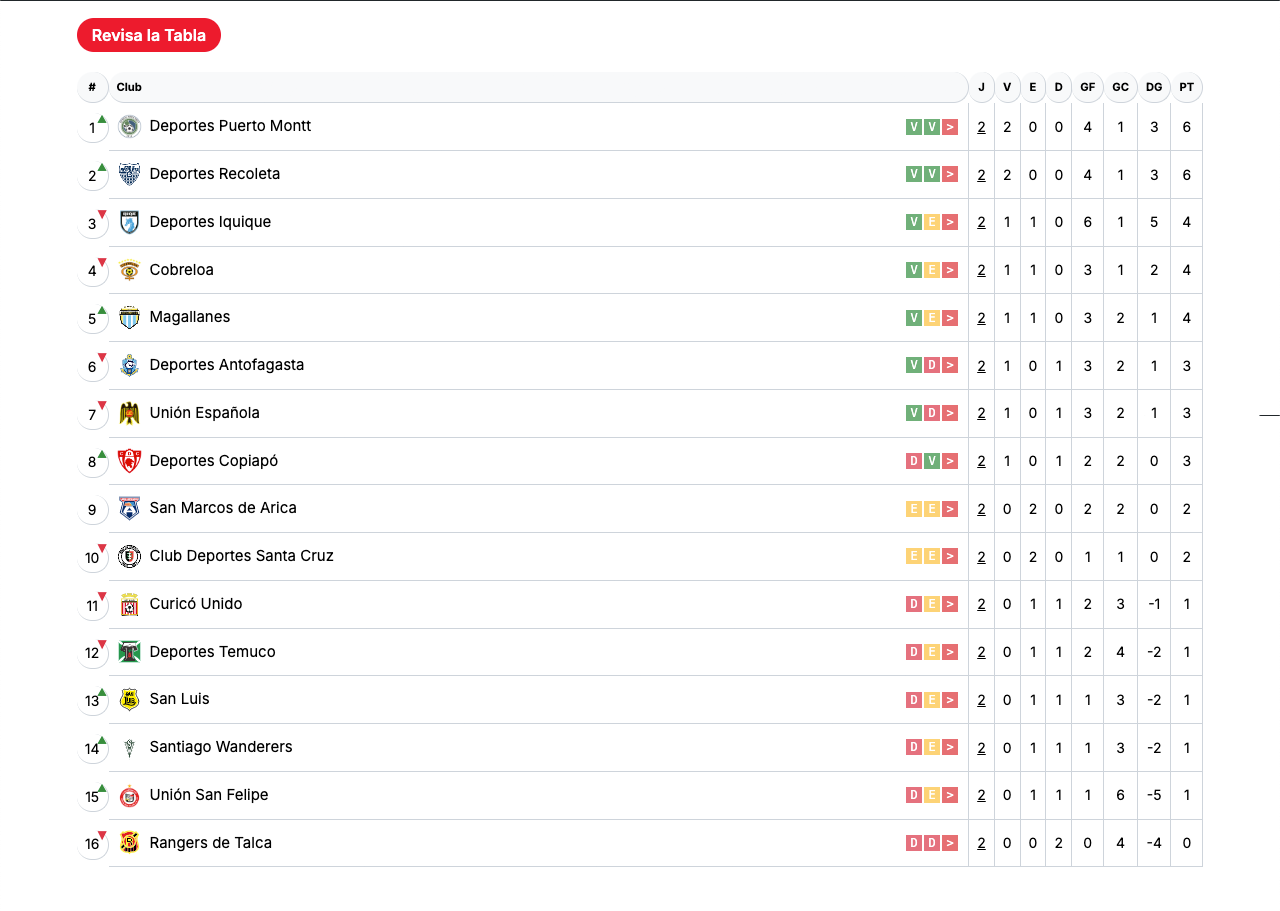Viewport: 1280px width, 911px height.
Task: Click the Deportes Copiapó club crest
Action: [x=129, y=461]
